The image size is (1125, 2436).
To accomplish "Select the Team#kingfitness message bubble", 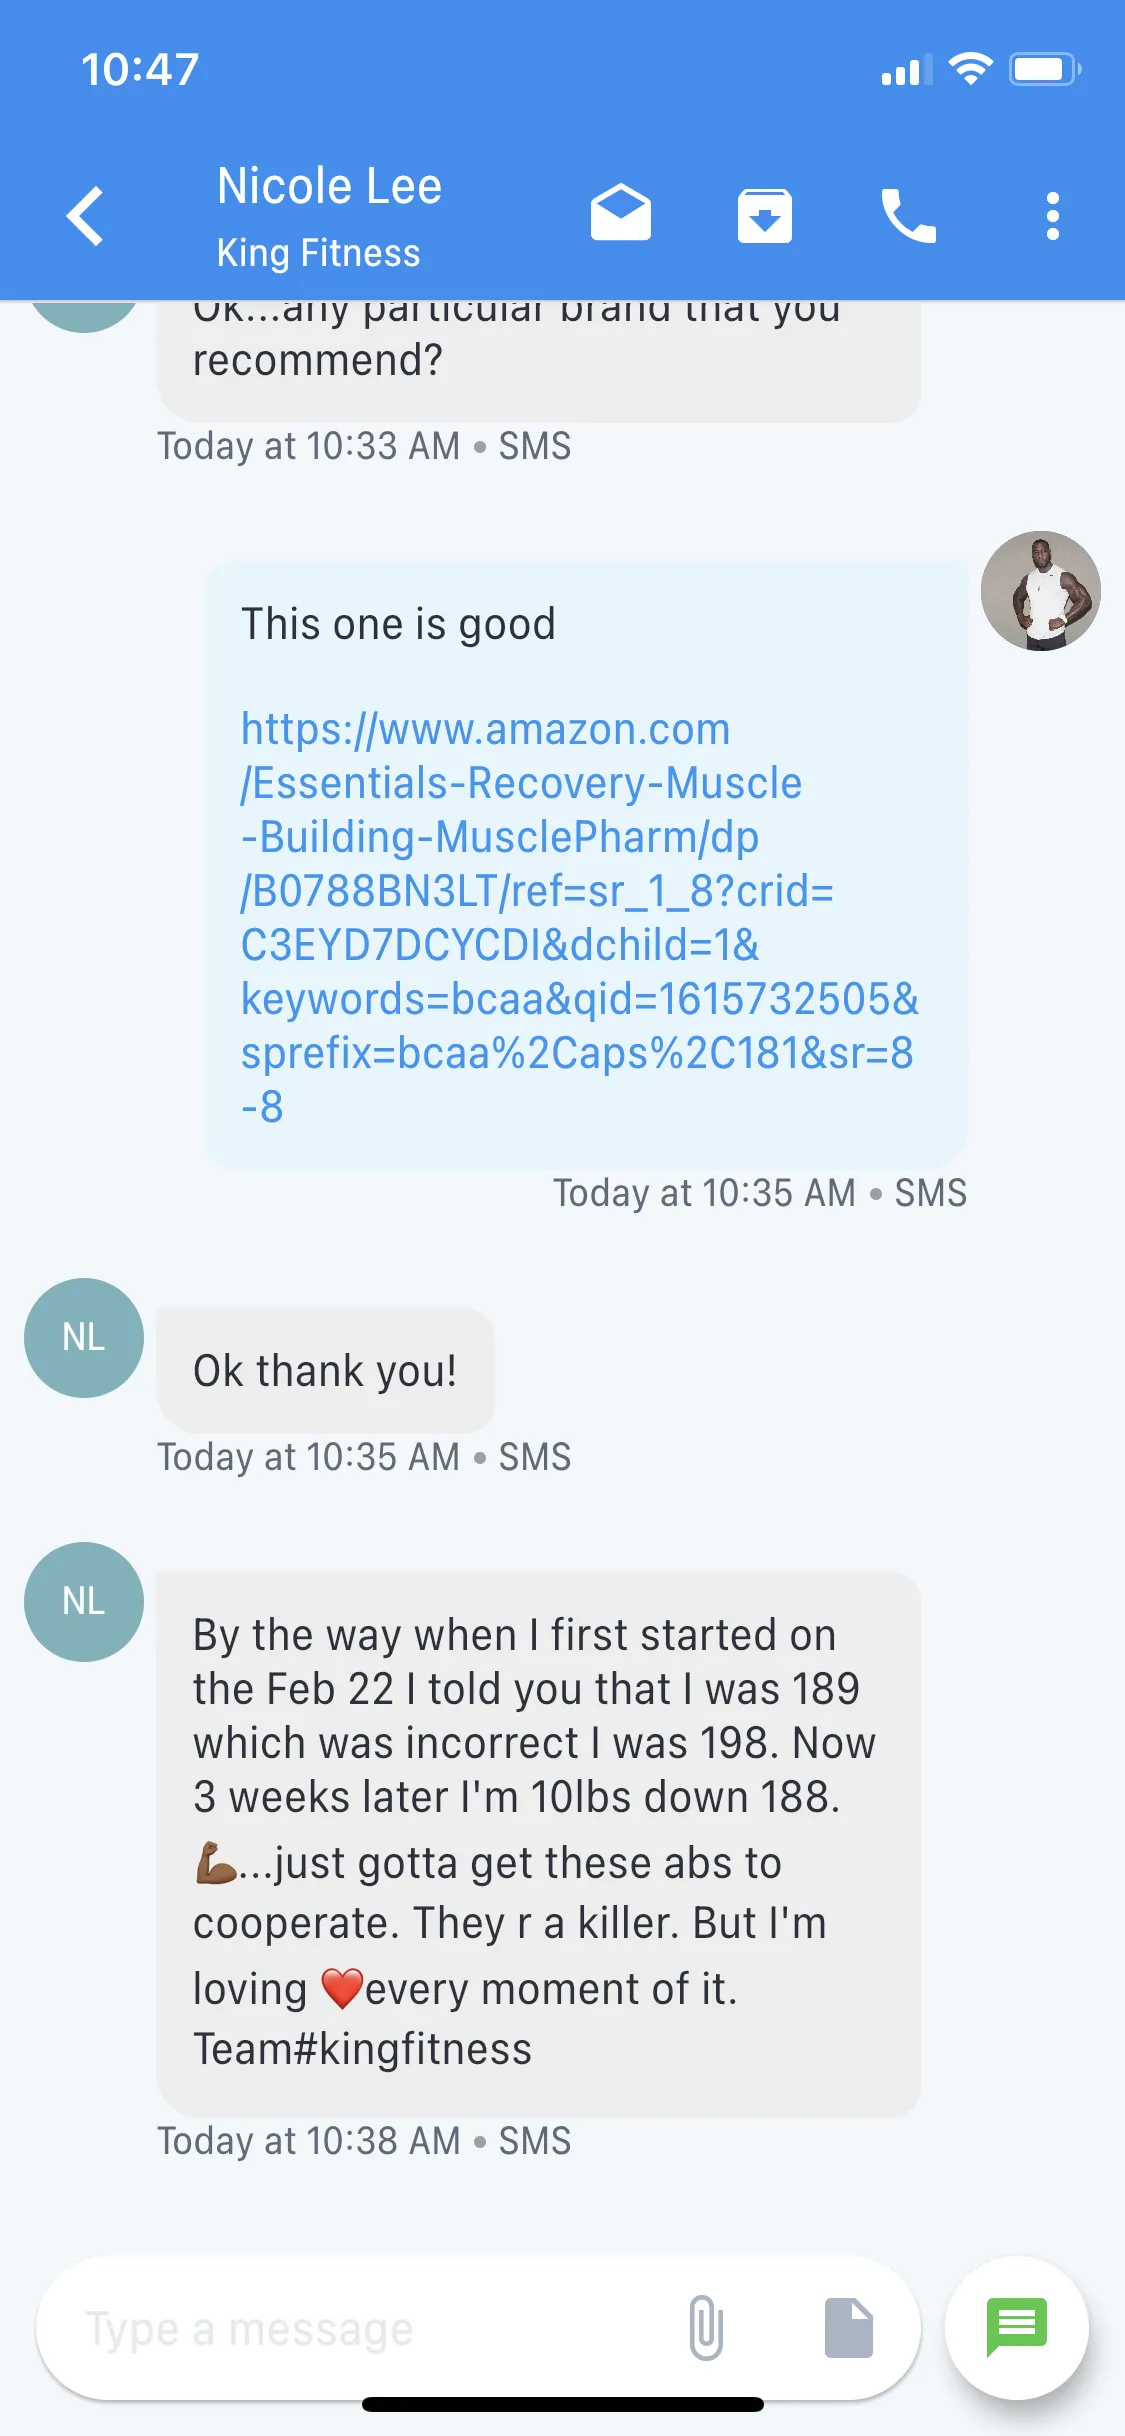I will pos(538,1843).
